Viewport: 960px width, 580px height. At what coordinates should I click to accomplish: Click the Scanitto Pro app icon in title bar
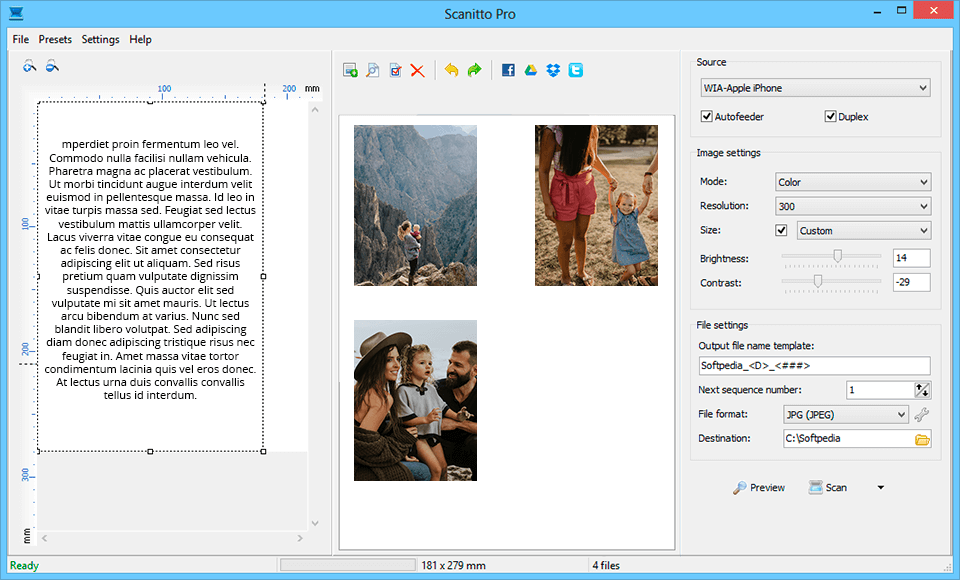point(16,13)
